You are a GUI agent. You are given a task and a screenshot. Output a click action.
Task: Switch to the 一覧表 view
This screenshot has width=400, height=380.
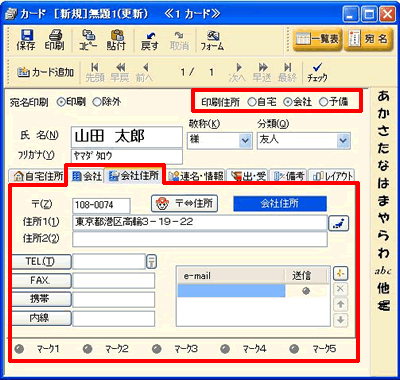point(317,39)
